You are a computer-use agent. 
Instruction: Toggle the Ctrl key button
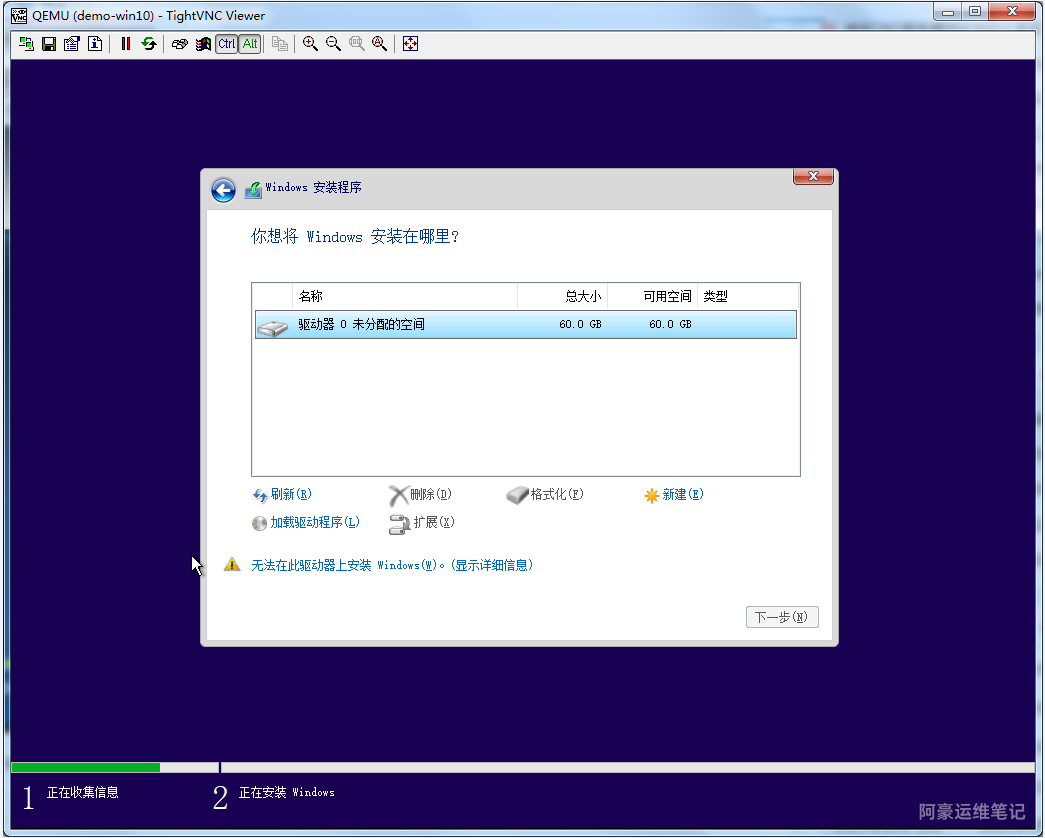click(x=227, y=44)
